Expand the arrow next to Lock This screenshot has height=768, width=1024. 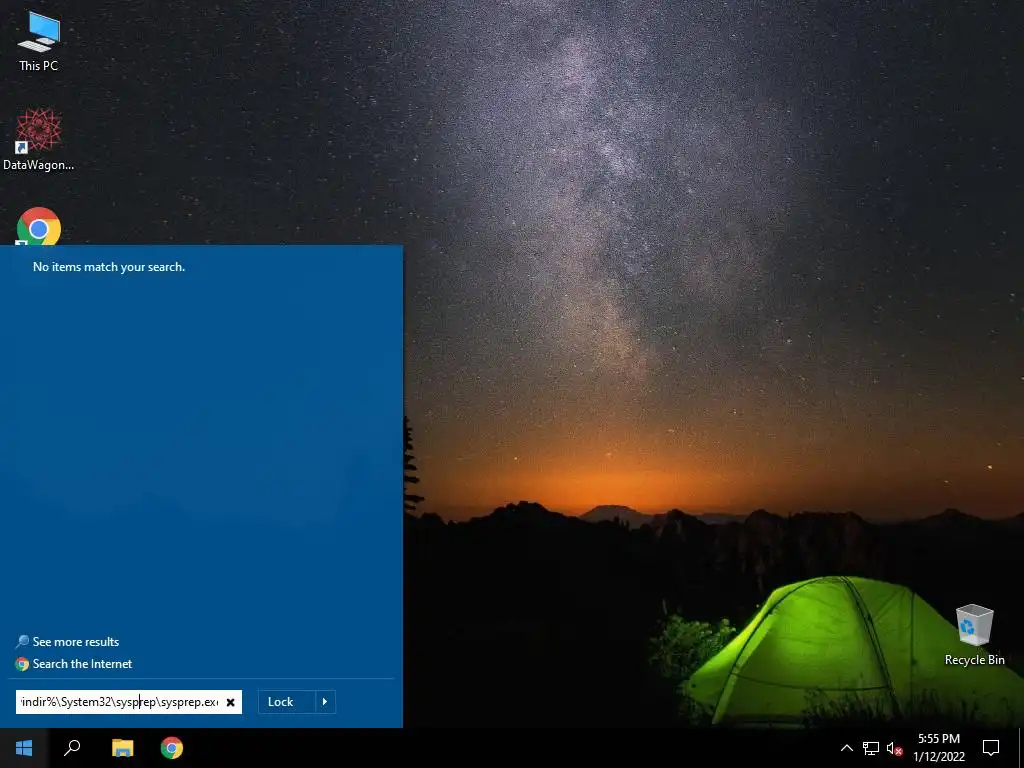325,702
